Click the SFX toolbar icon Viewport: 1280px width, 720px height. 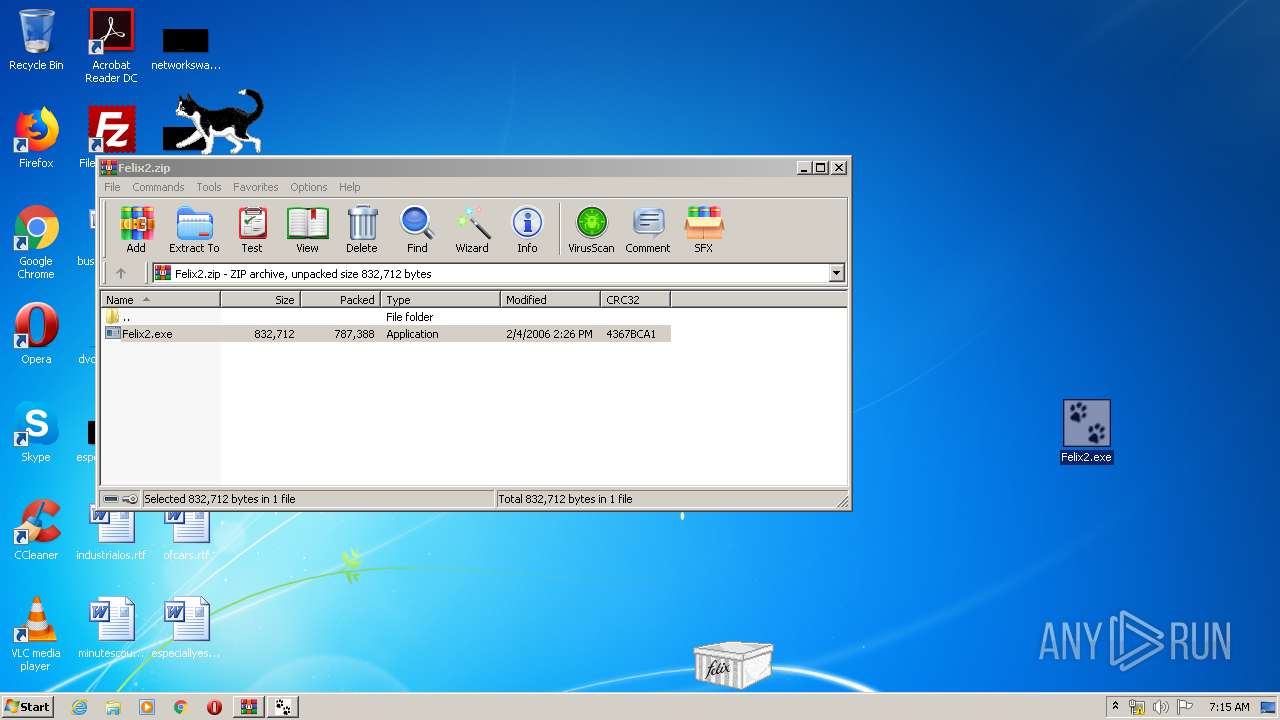click(x=704, y=229)
